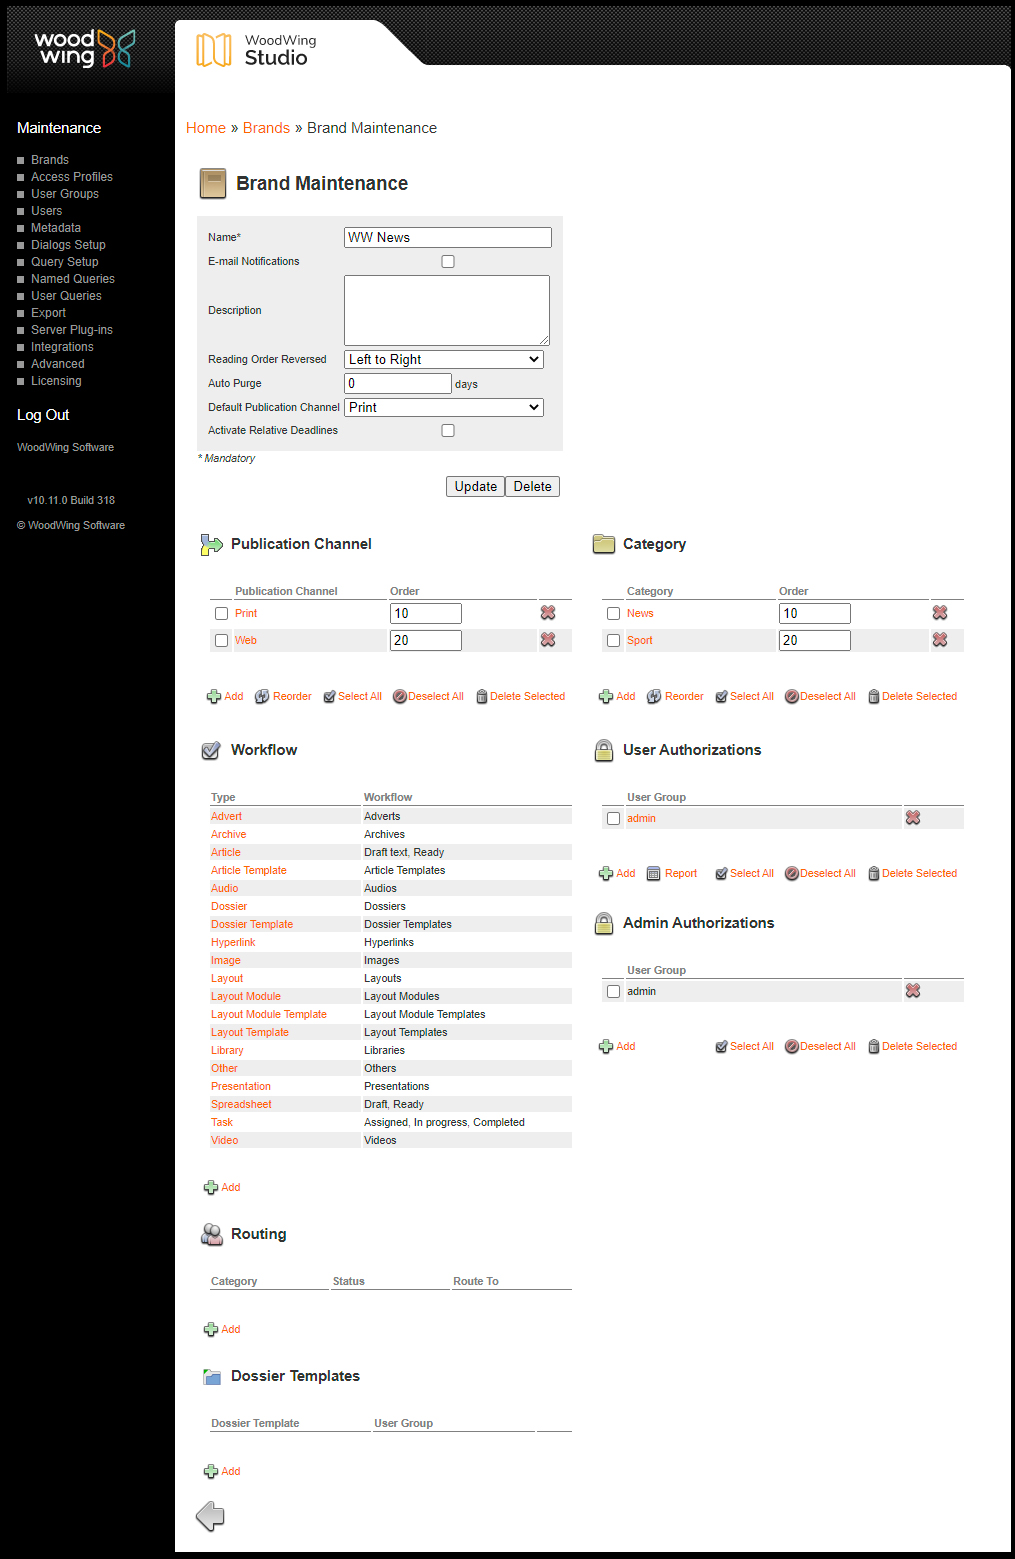Click the Select All icon in User Authorizations
This screenshot has height=1559, width=1015.
(x=721, y=873)
